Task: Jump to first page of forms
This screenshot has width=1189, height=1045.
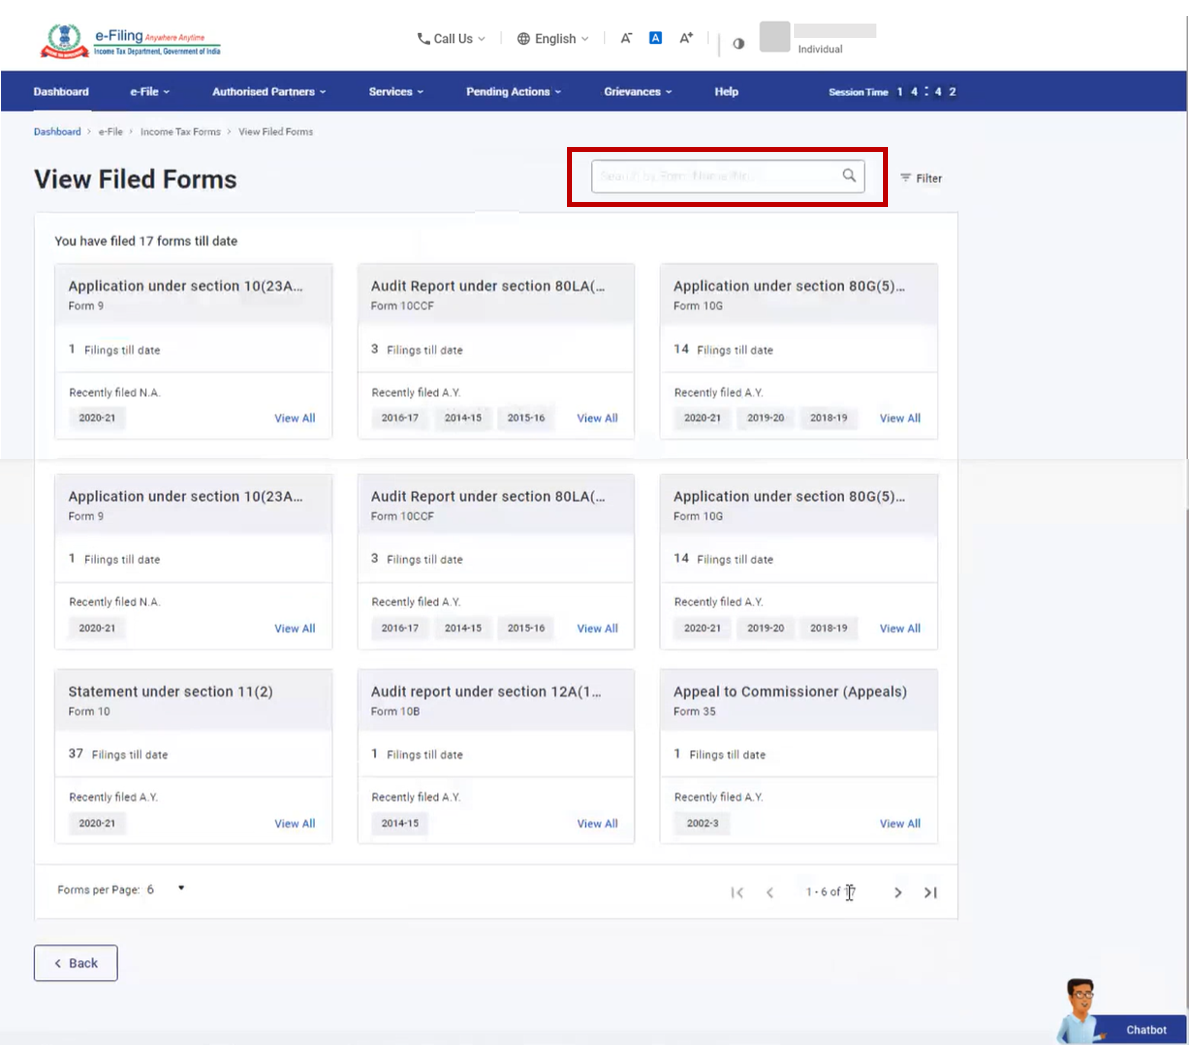Action: click(738, 892)
